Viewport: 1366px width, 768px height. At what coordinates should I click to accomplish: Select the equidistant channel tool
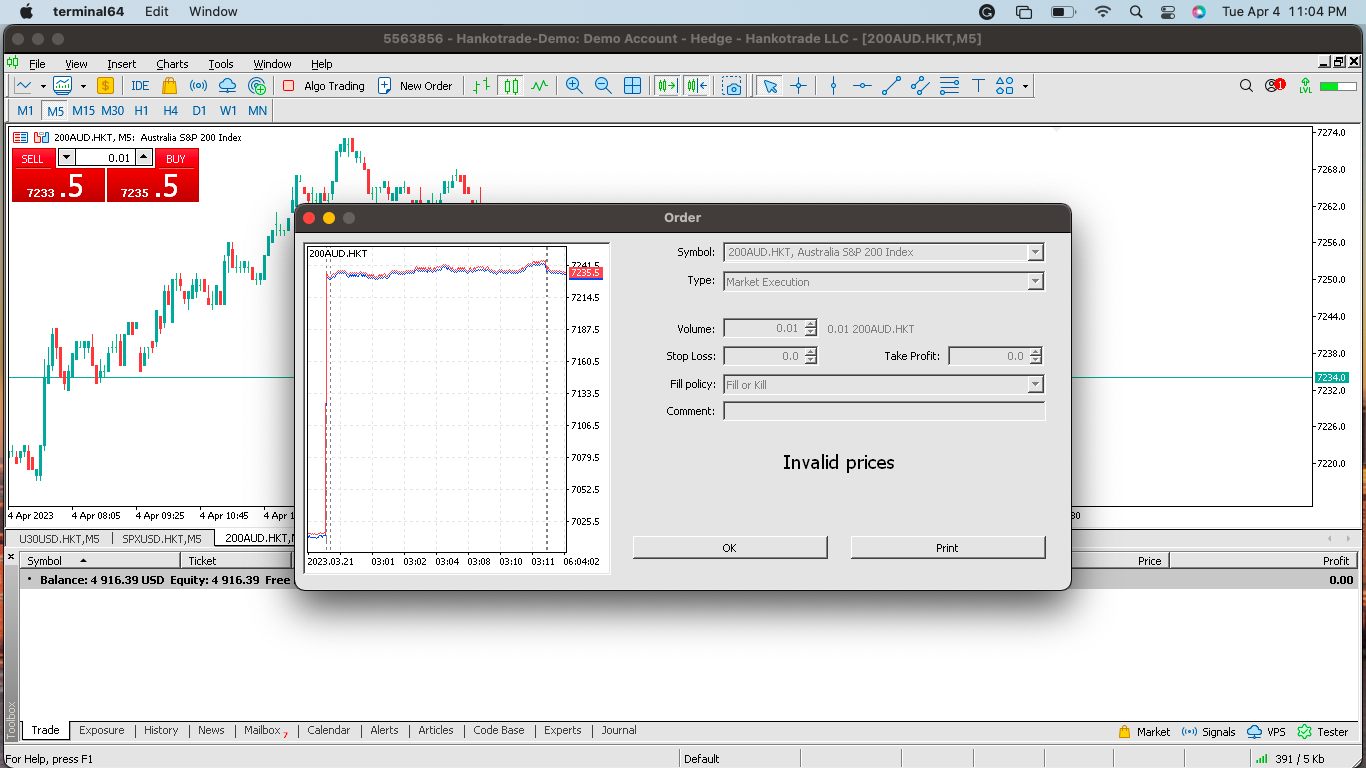coord(920,86)
